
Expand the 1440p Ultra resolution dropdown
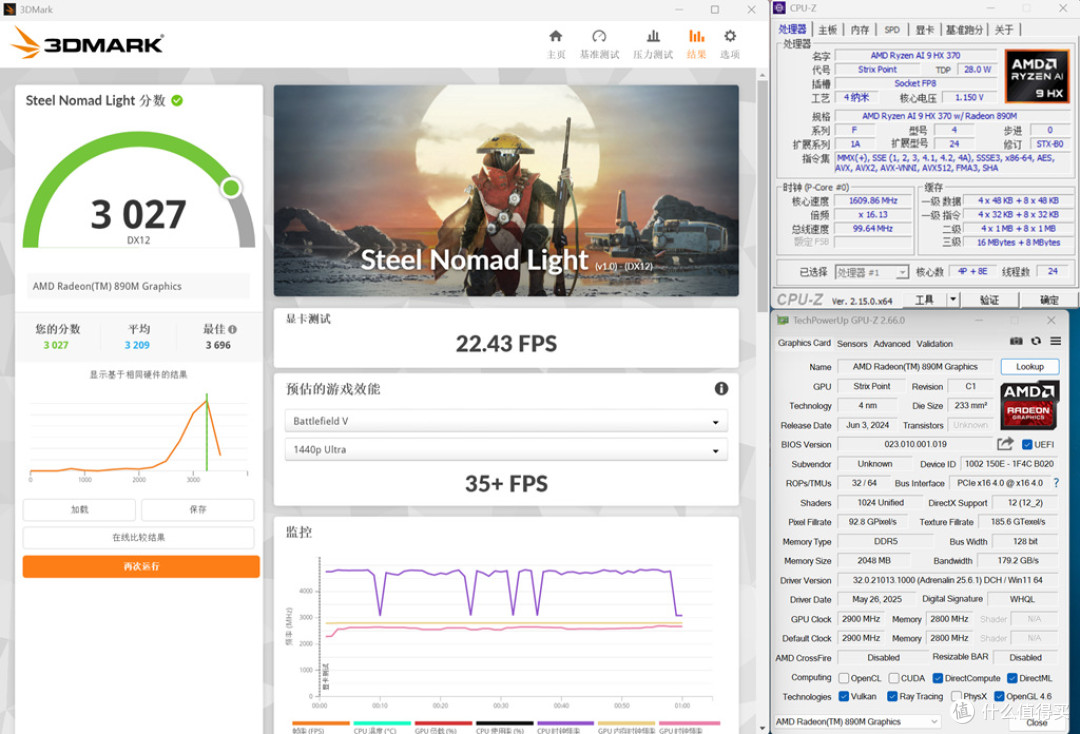click(x=506, y=450)
